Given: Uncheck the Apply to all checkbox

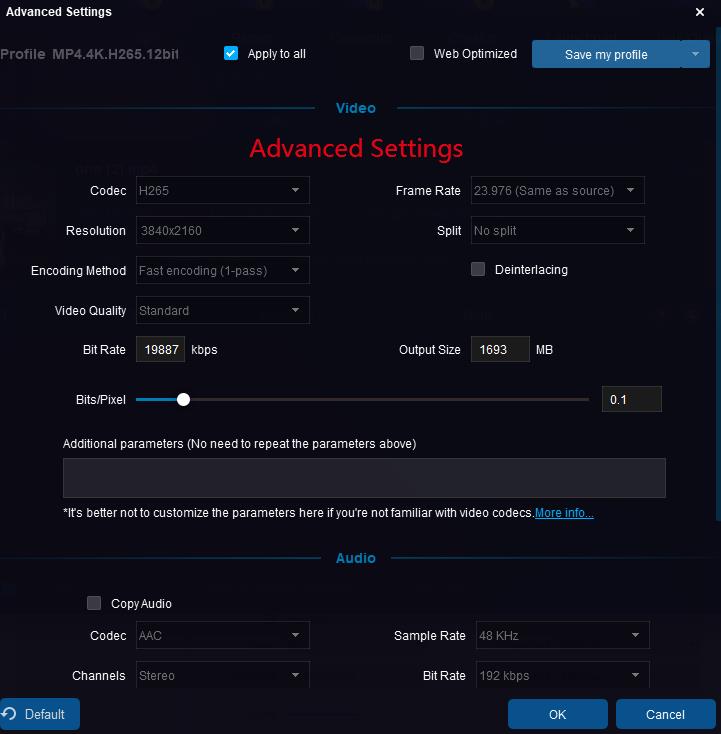Looking at the screenshot, I should [x=231, y=53].
